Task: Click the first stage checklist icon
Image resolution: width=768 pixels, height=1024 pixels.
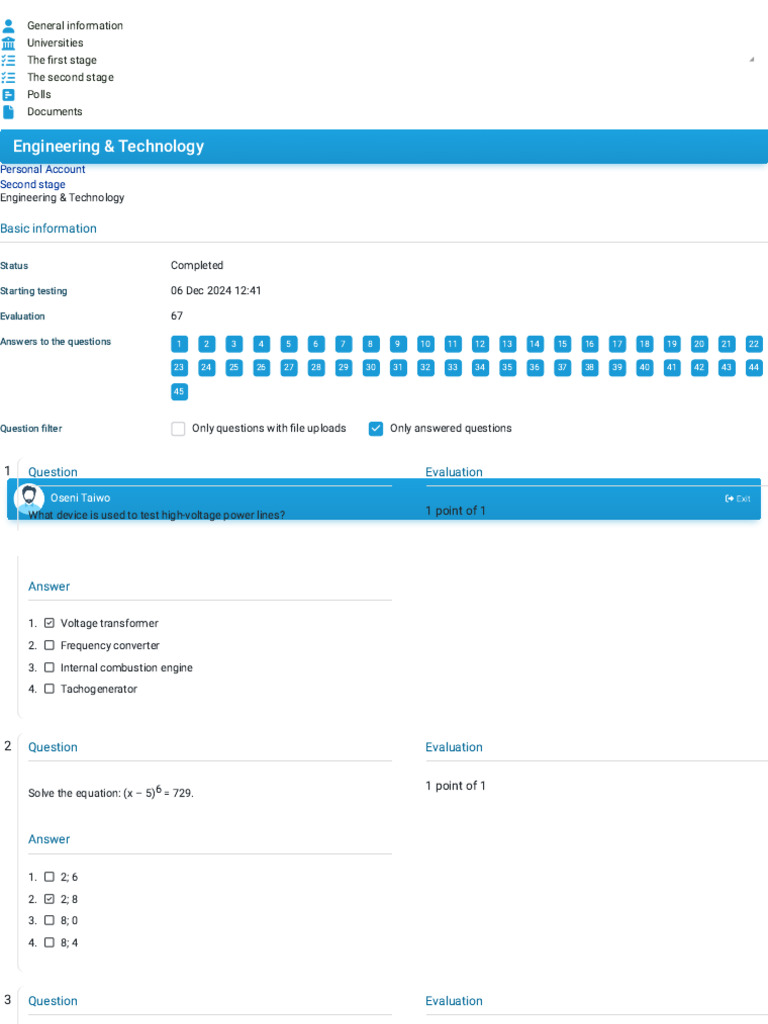Action: [8, 60]
